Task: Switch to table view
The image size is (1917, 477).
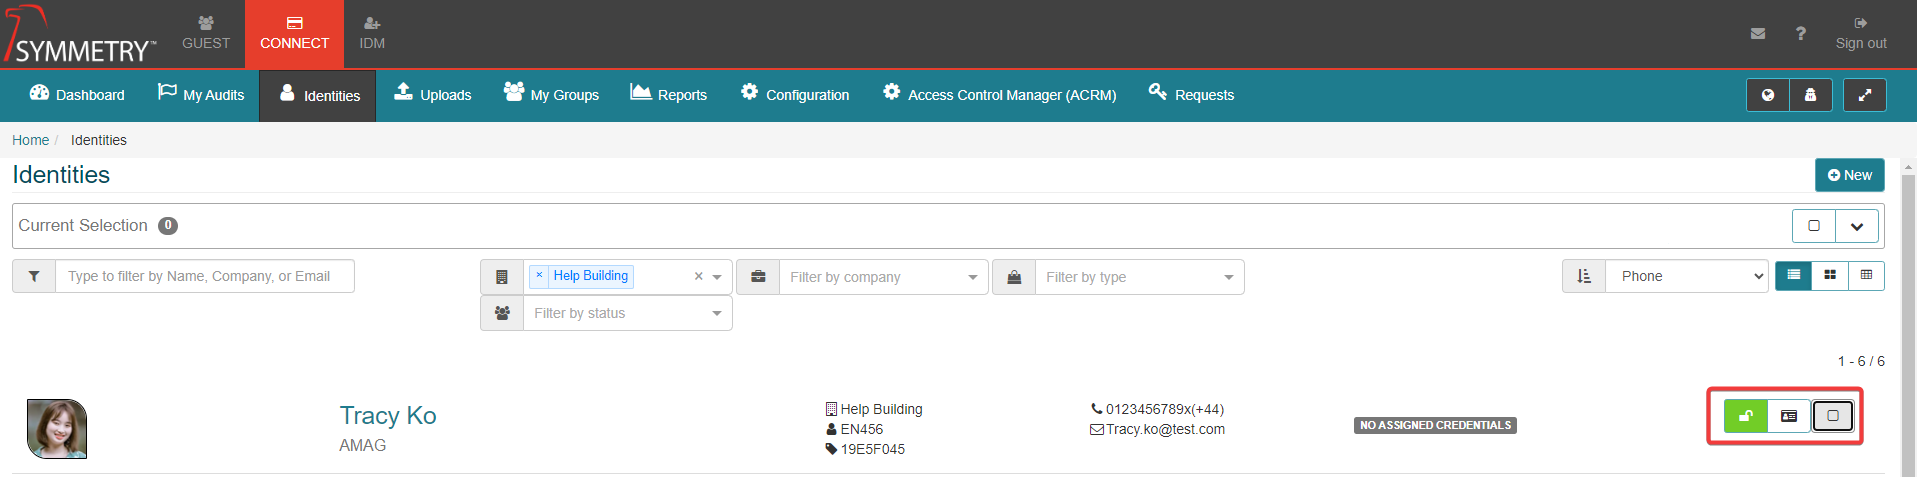Action: click(1866, 275)
